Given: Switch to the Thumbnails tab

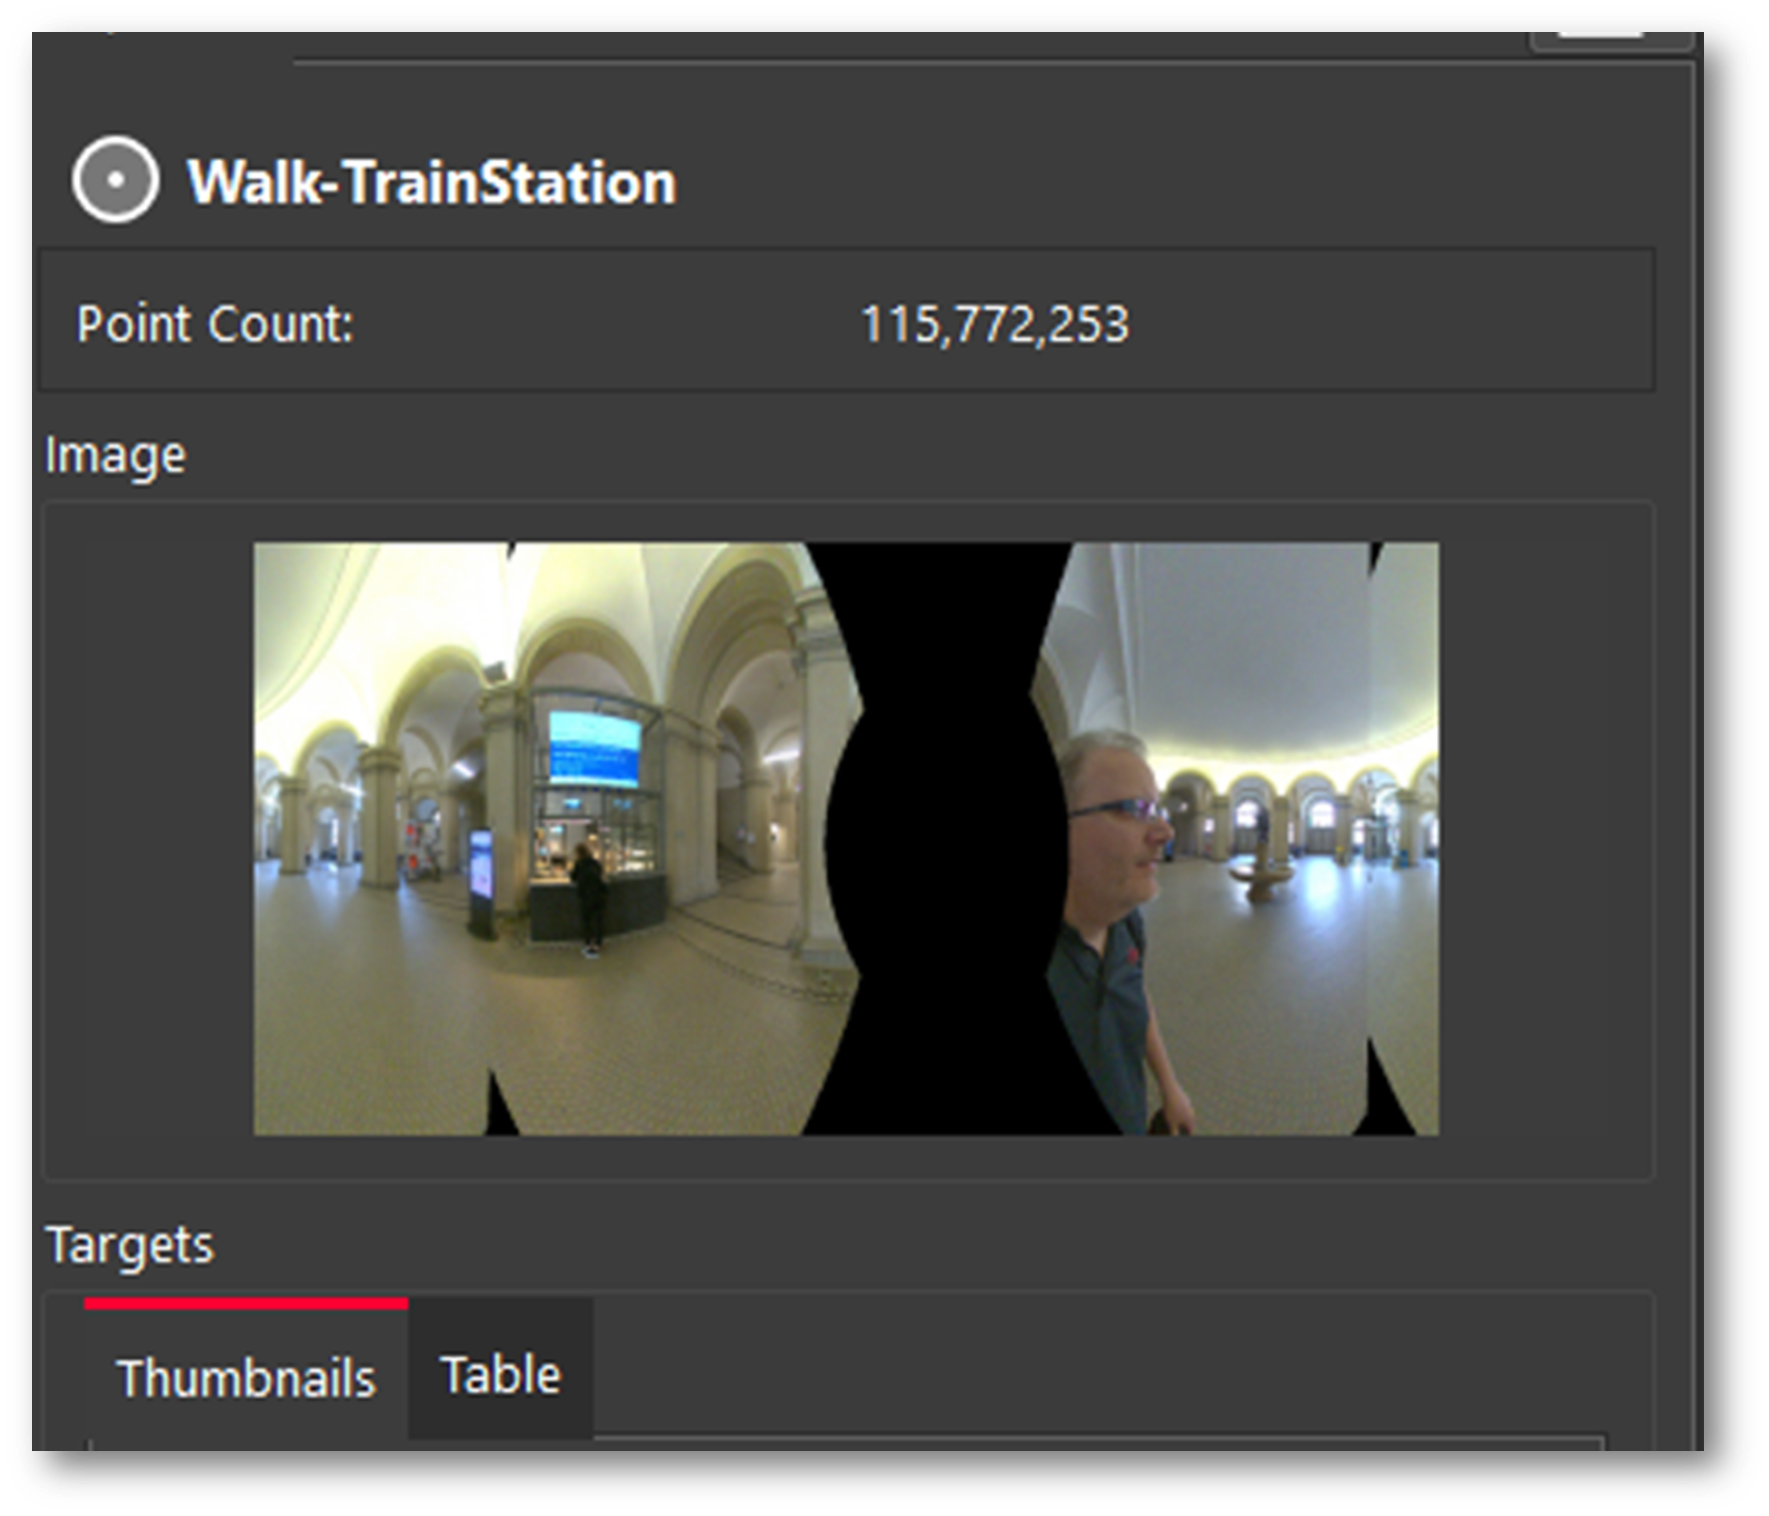Looking at the screenshot, I should click(246, 1378).
